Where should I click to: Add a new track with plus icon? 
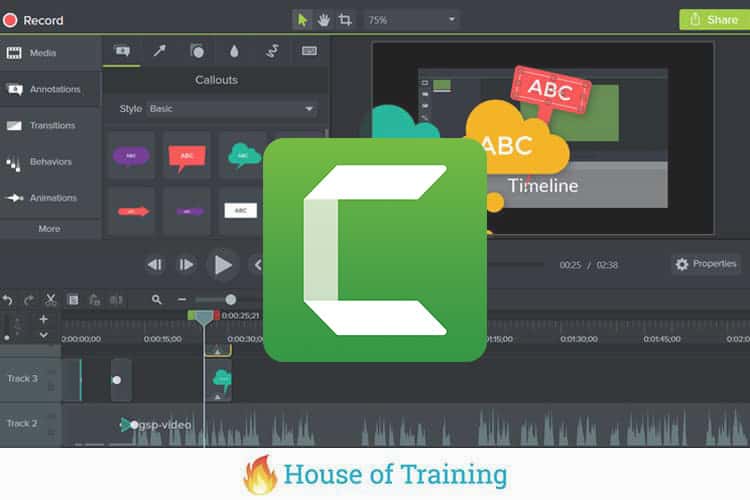click(44, 319)
